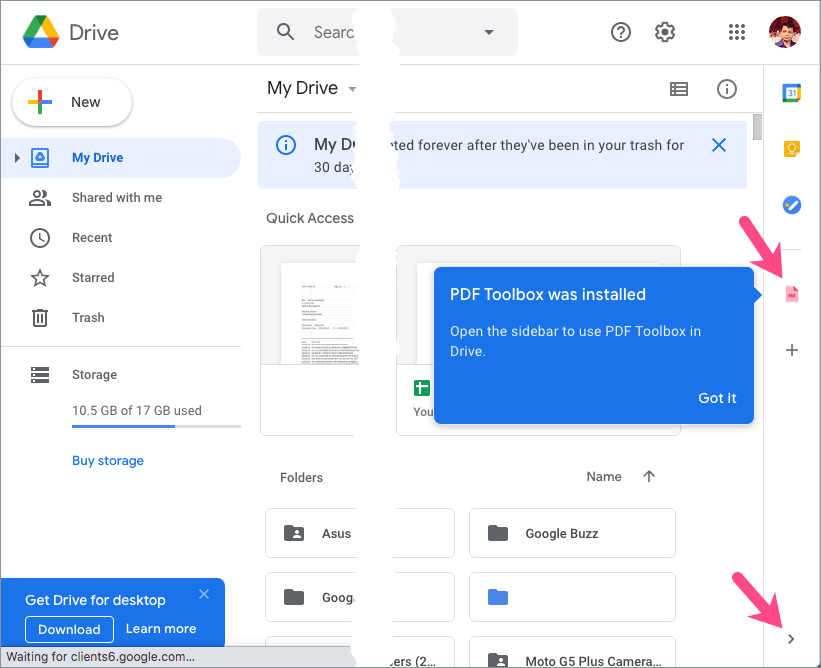Click the Download Drive for desktop button
This screenshot has width=821, height=668.
[x=69, y=629]
